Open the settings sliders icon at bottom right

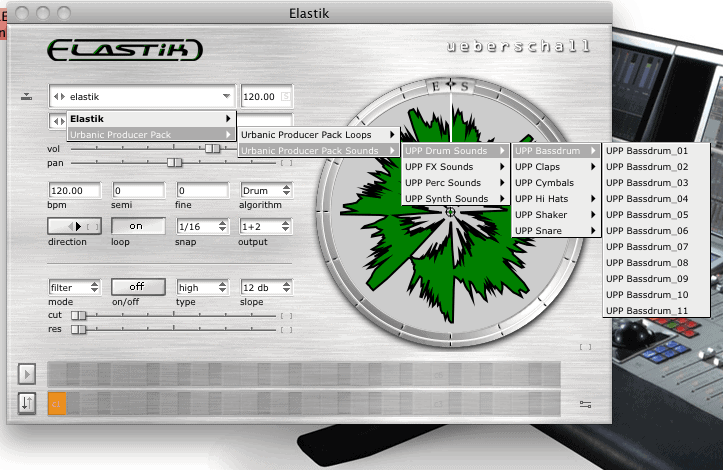pyautogui.click(x=585, y=404)
